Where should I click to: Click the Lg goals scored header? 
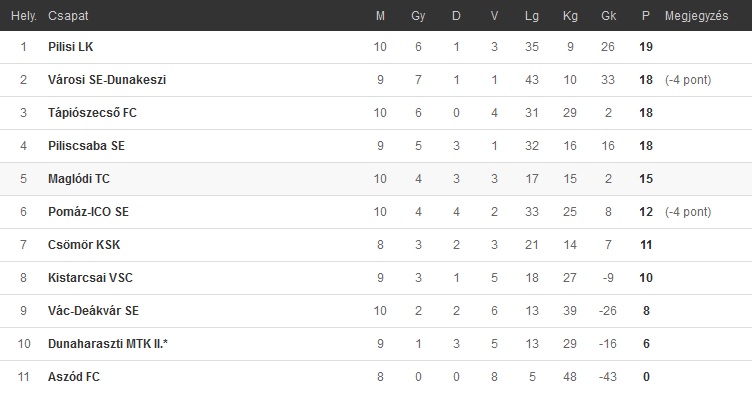[532, 16]
